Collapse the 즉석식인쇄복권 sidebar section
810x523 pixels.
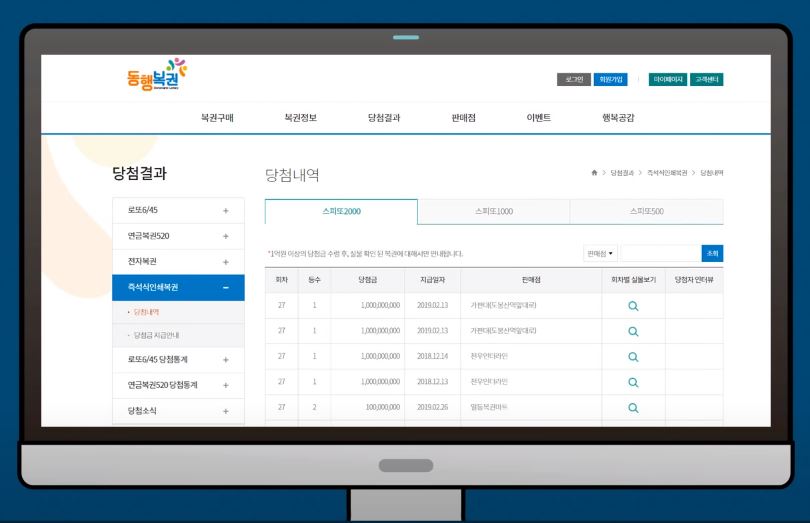226,288
